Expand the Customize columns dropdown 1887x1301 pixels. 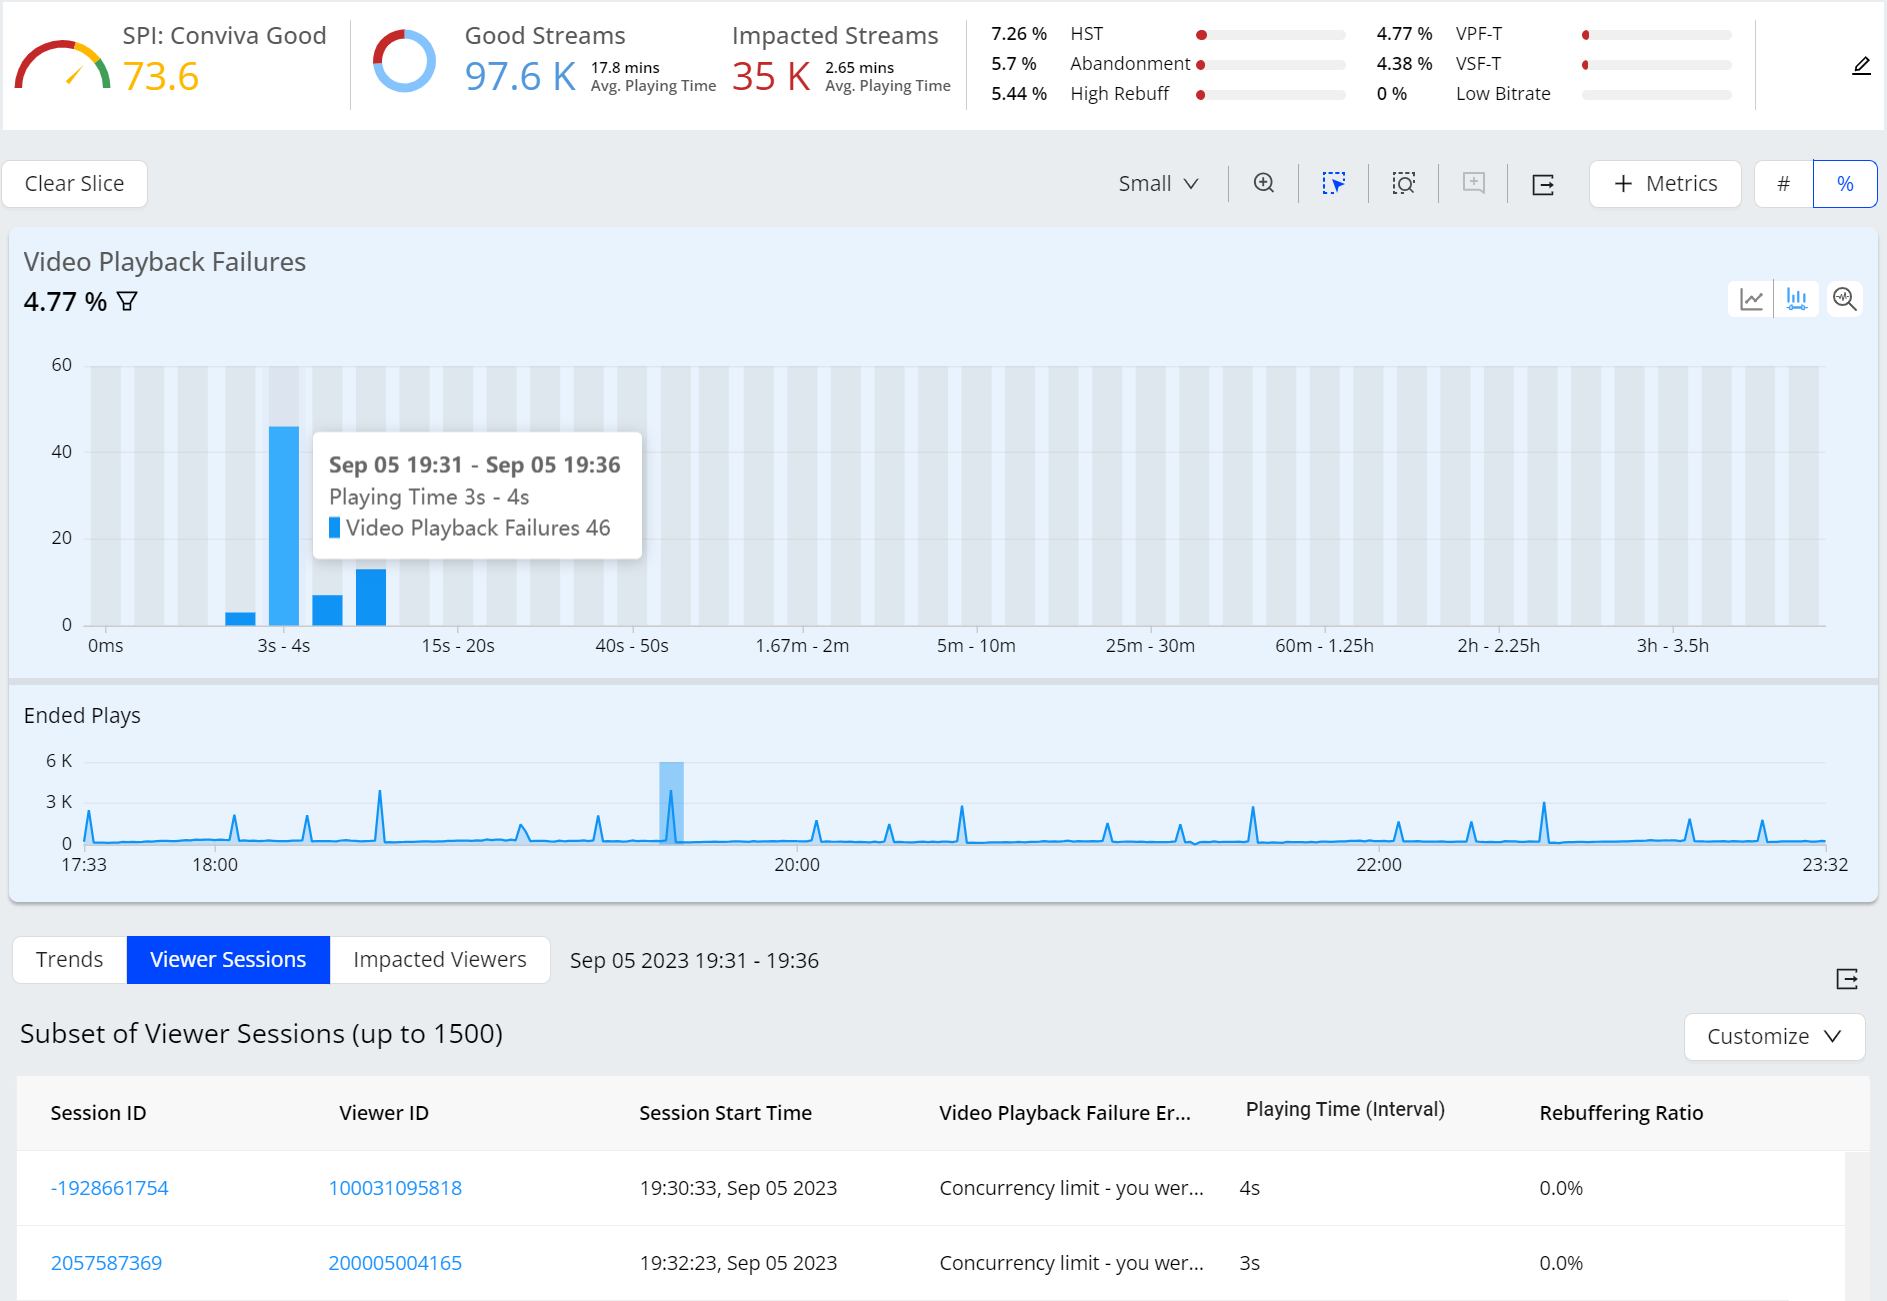coord(1773,1036)
